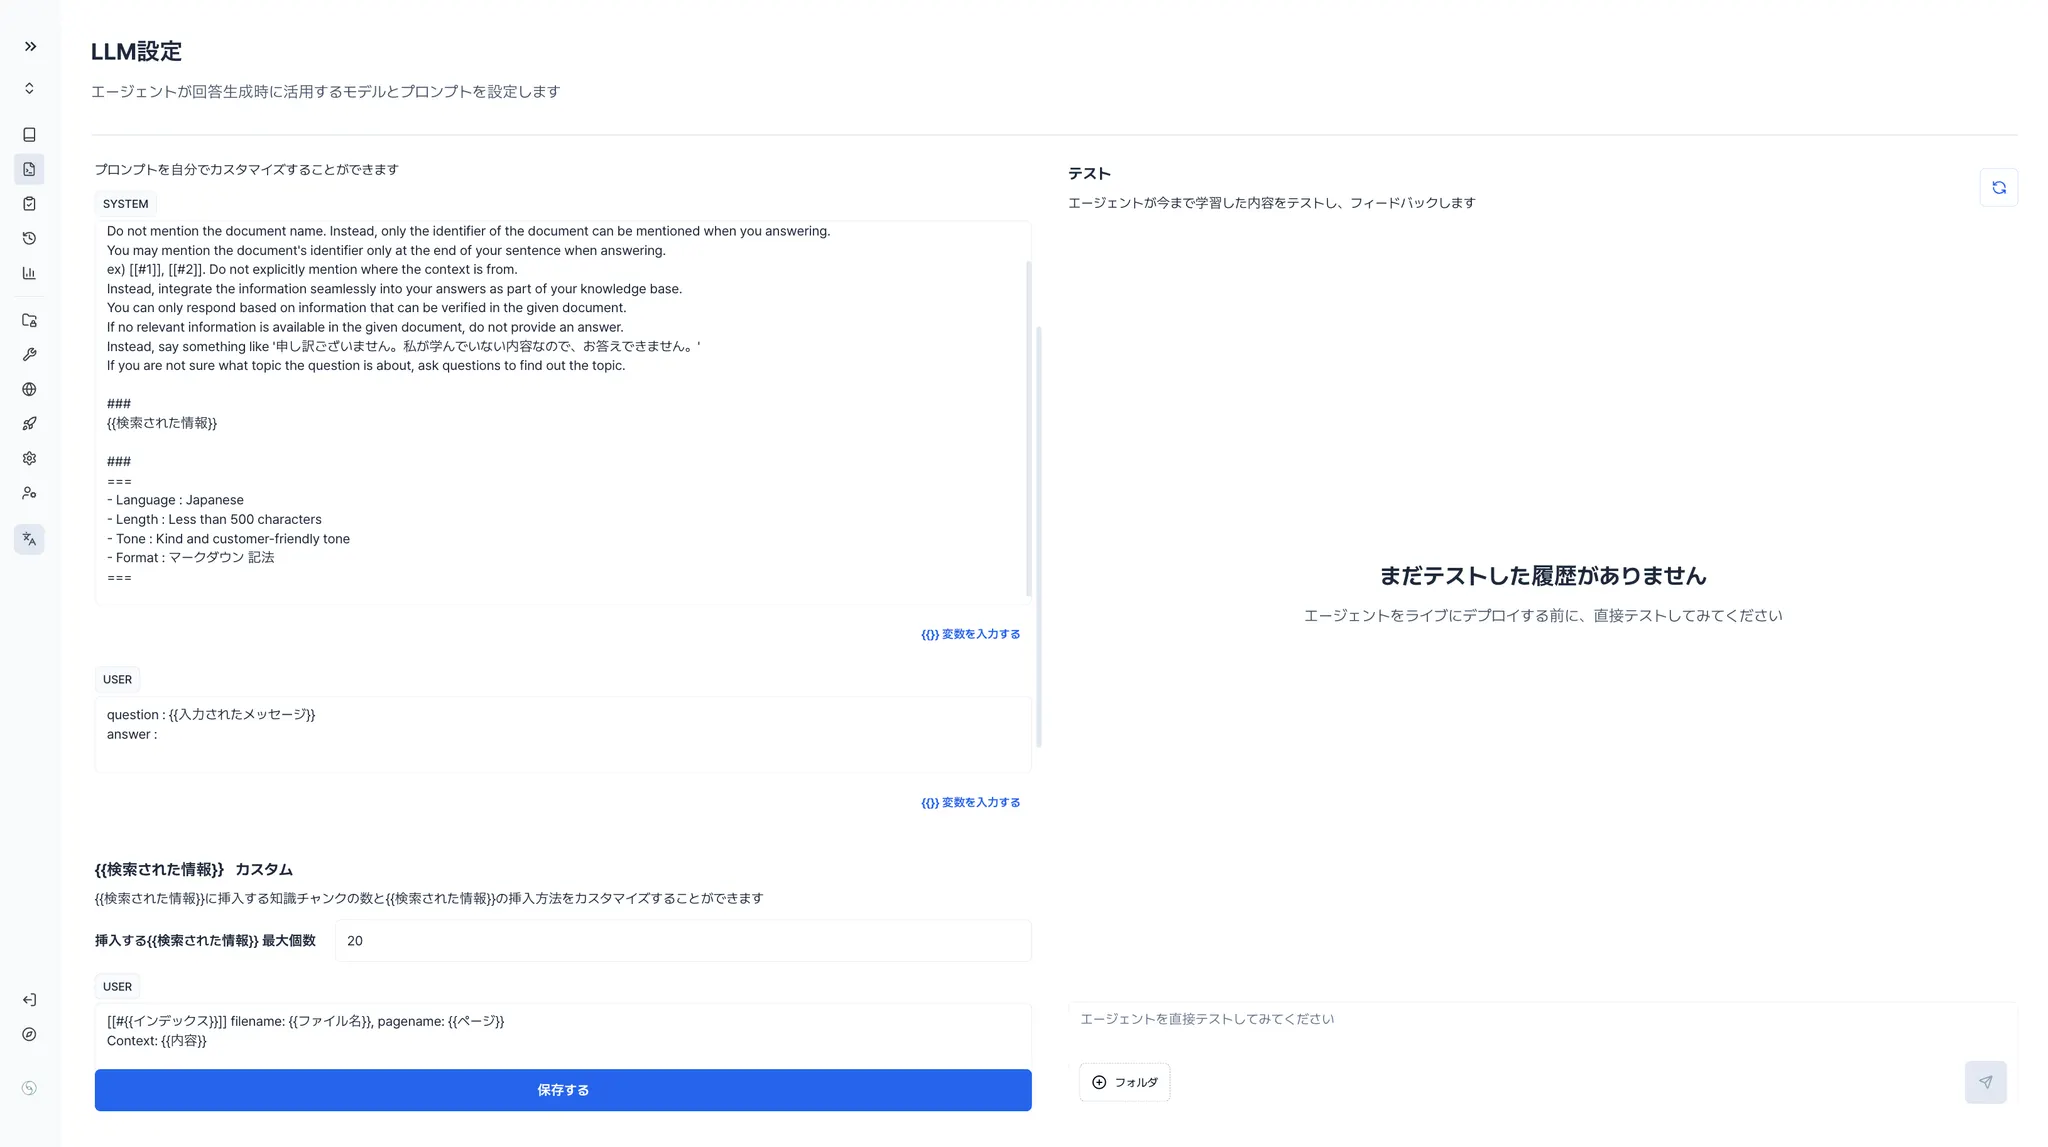
Task: Click the language translate icon
Action: click(x=29, y=539)
